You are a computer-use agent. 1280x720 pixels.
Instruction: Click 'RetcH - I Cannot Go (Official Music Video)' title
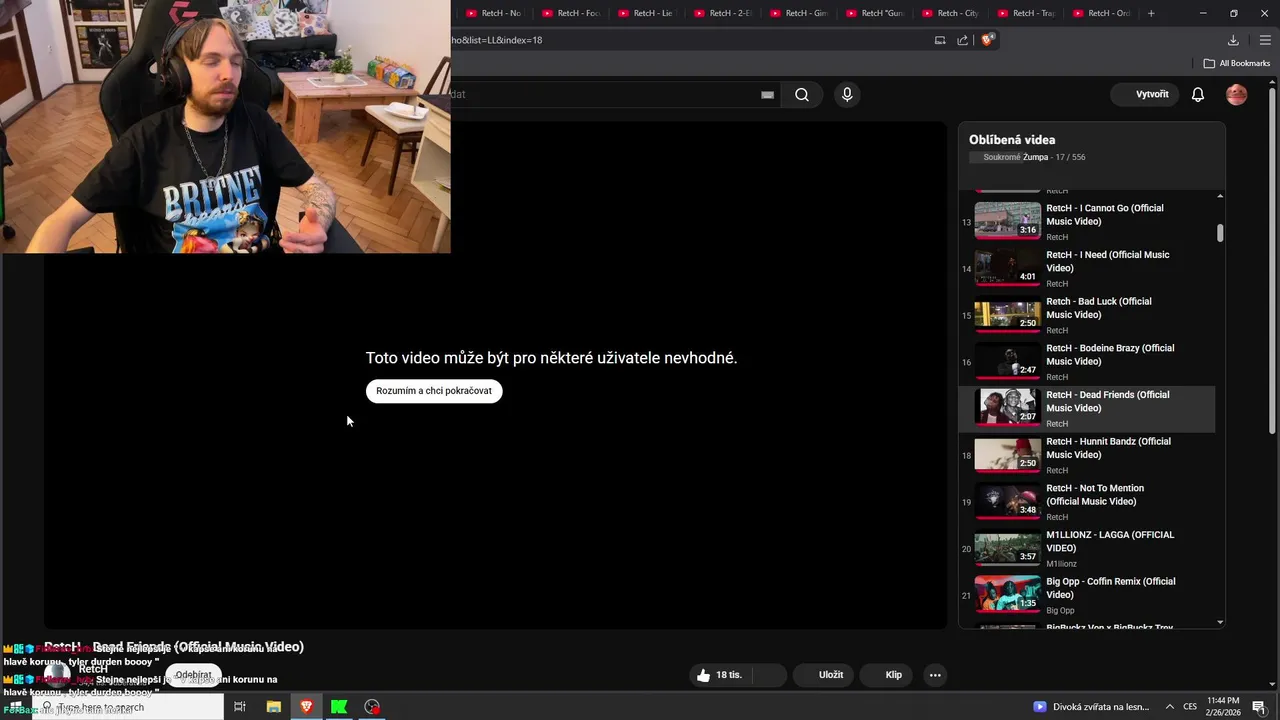pyautogui.click(x=1105, y=215)
